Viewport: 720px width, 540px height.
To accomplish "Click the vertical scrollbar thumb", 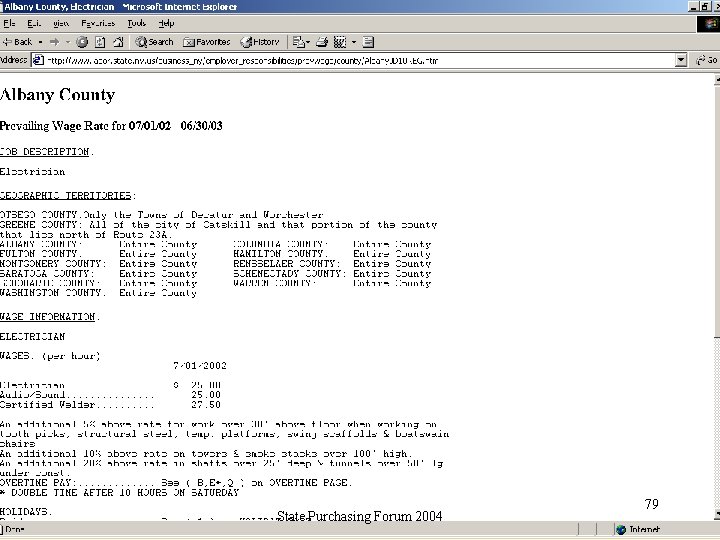I will point(717,212).
